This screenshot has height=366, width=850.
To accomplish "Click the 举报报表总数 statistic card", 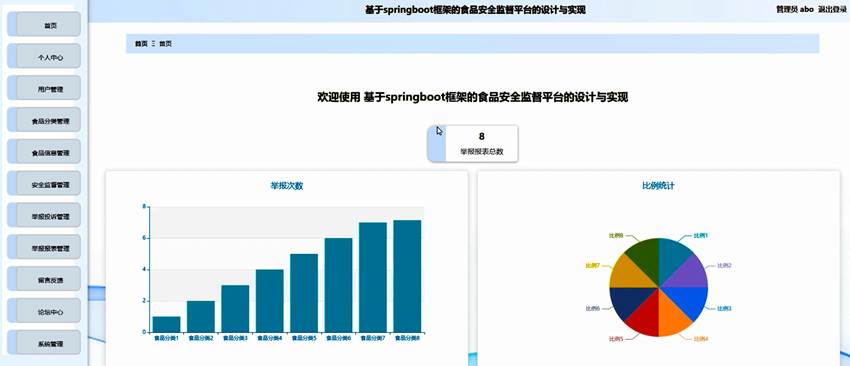I will pyautogui.click(x=473, y=144).
